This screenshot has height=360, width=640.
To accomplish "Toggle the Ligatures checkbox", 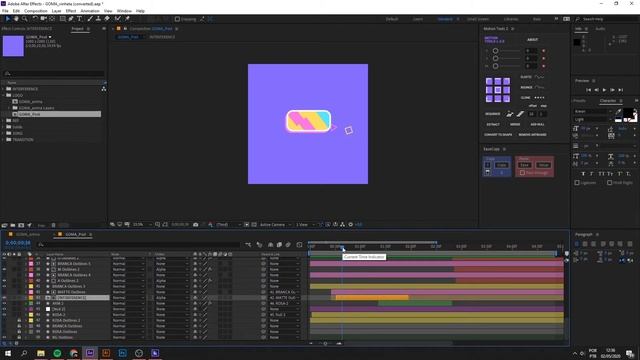I will pyautogui.click(x=577, y=183).
